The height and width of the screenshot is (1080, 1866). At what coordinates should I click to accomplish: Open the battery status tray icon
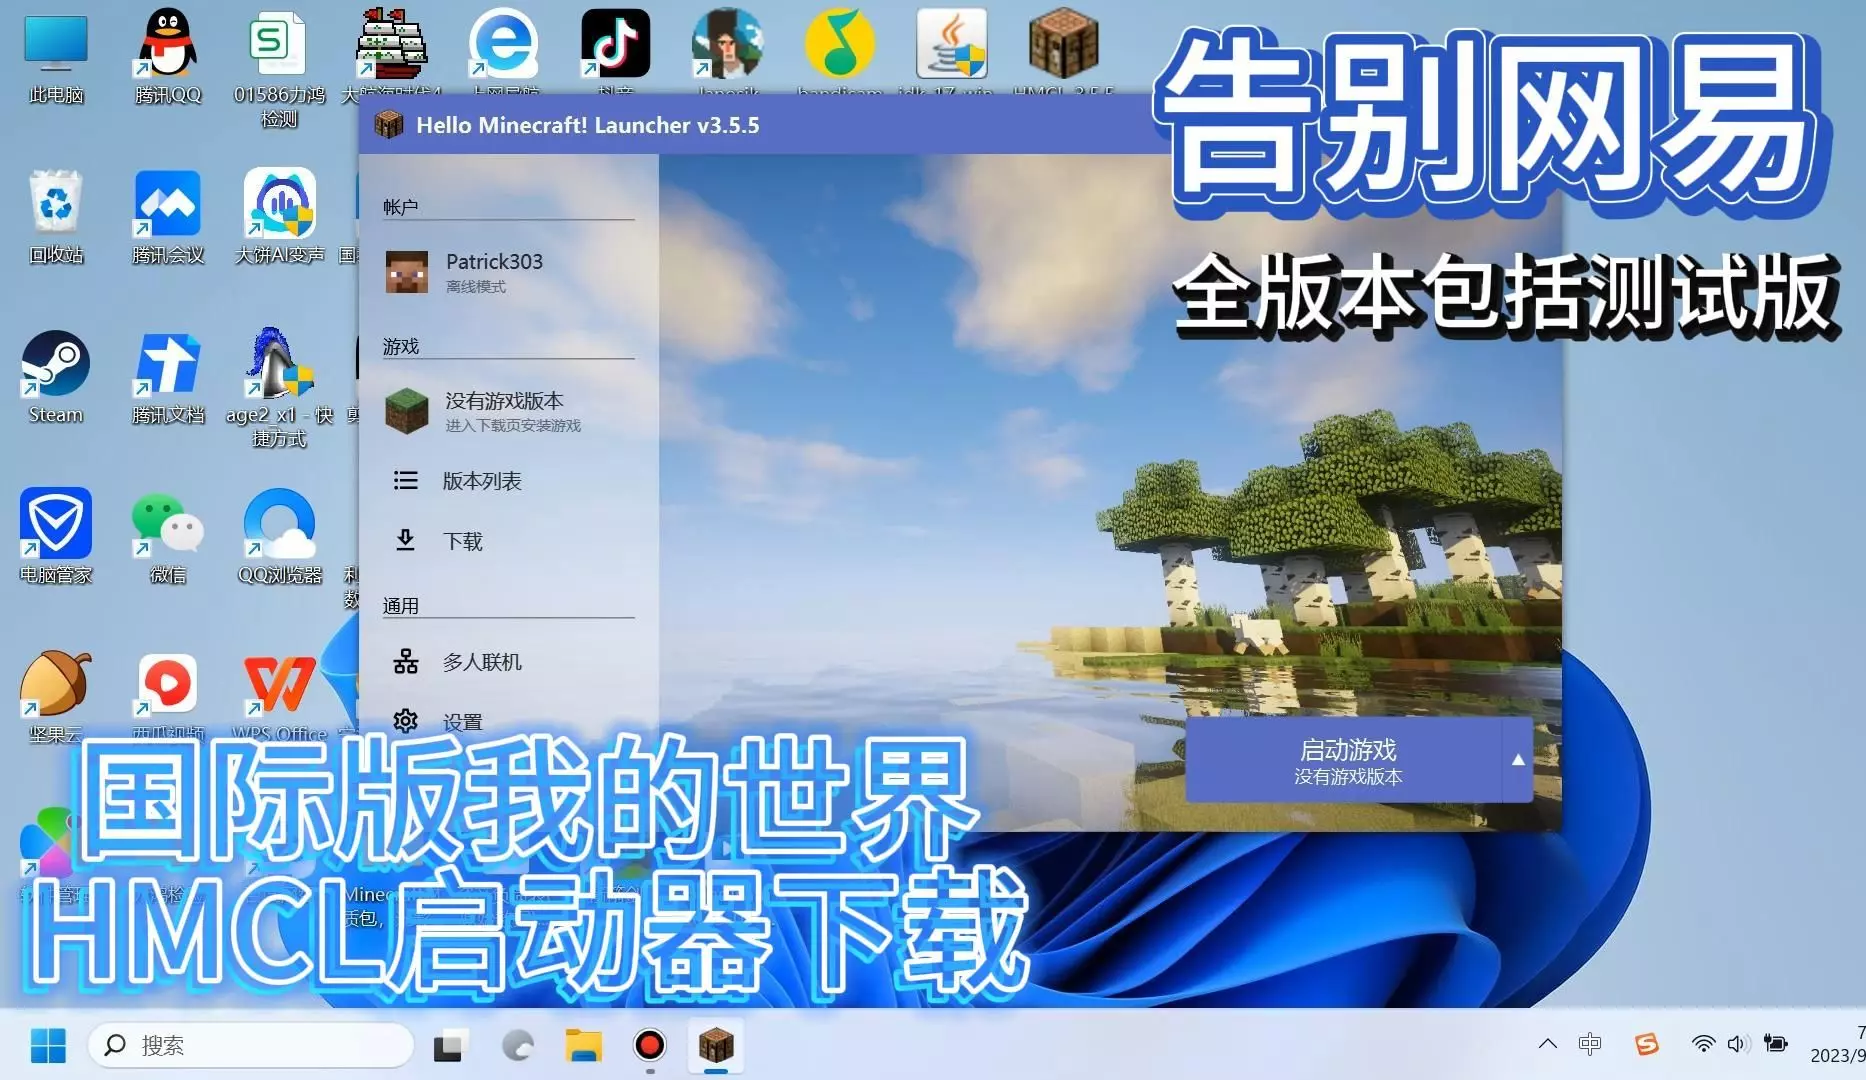pos(1776,1045)
